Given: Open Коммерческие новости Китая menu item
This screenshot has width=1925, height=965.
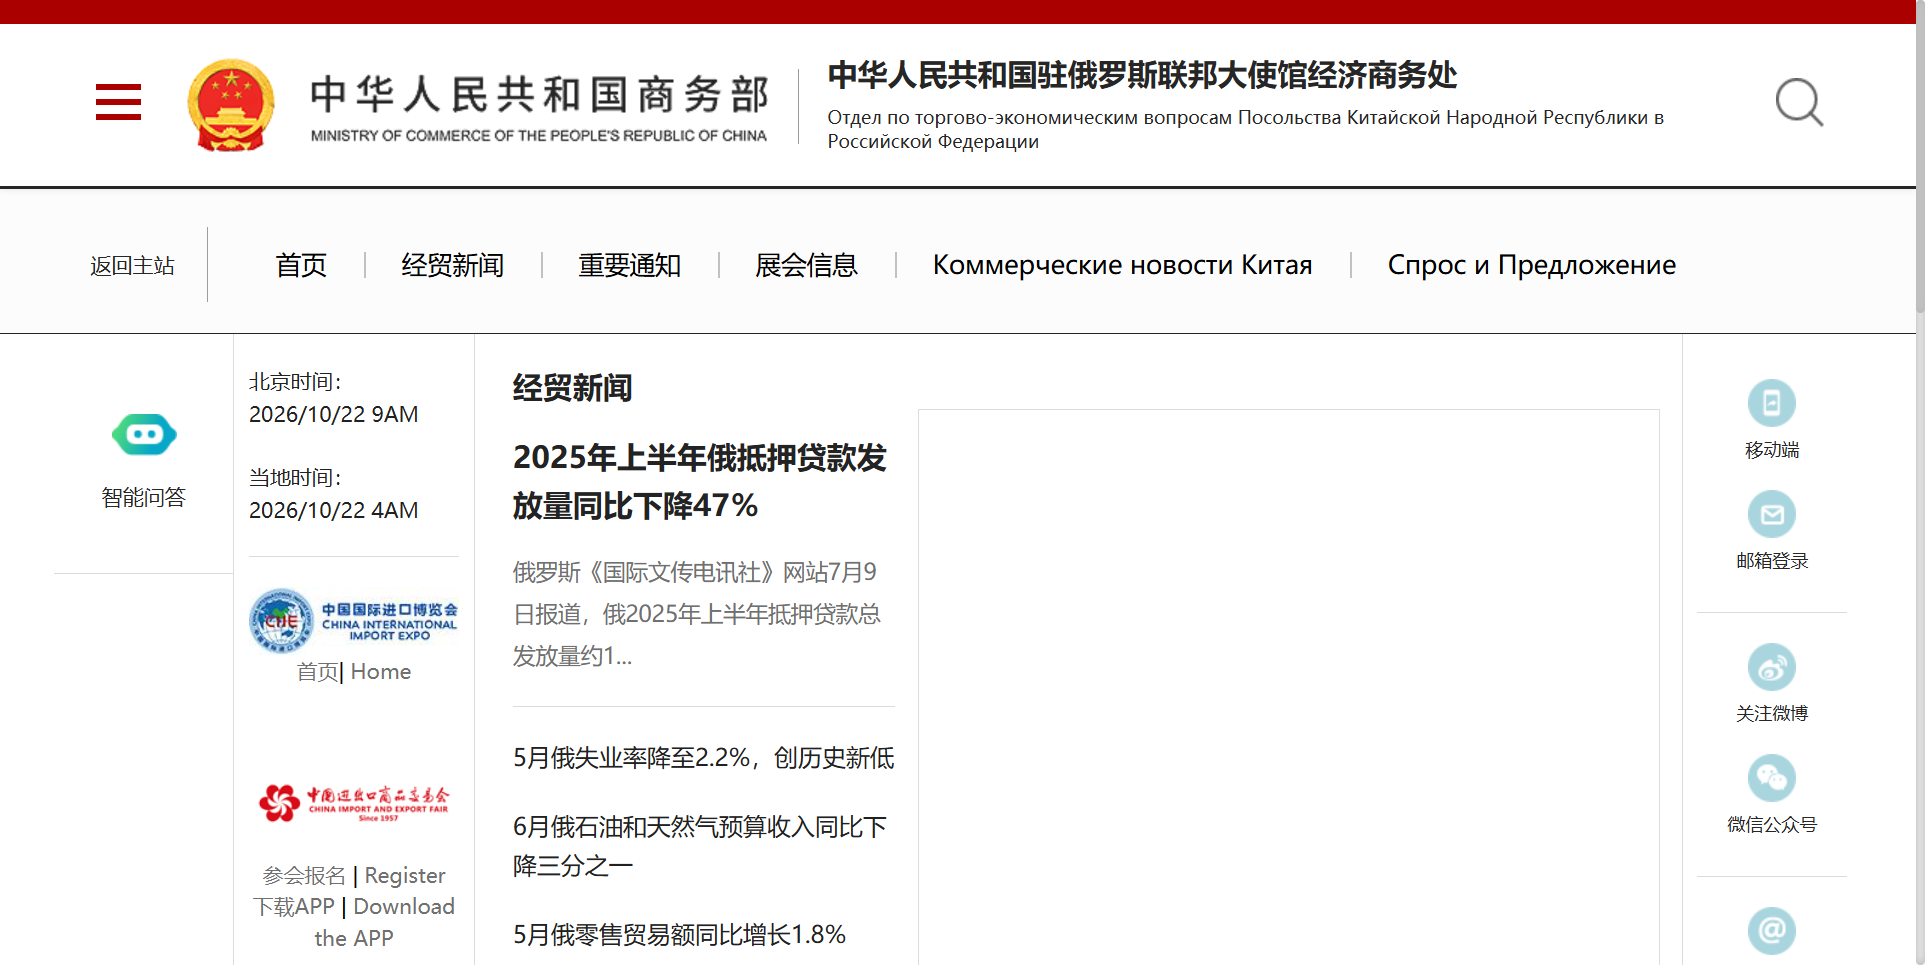Looking at the screenshot, I should 1122,265.
